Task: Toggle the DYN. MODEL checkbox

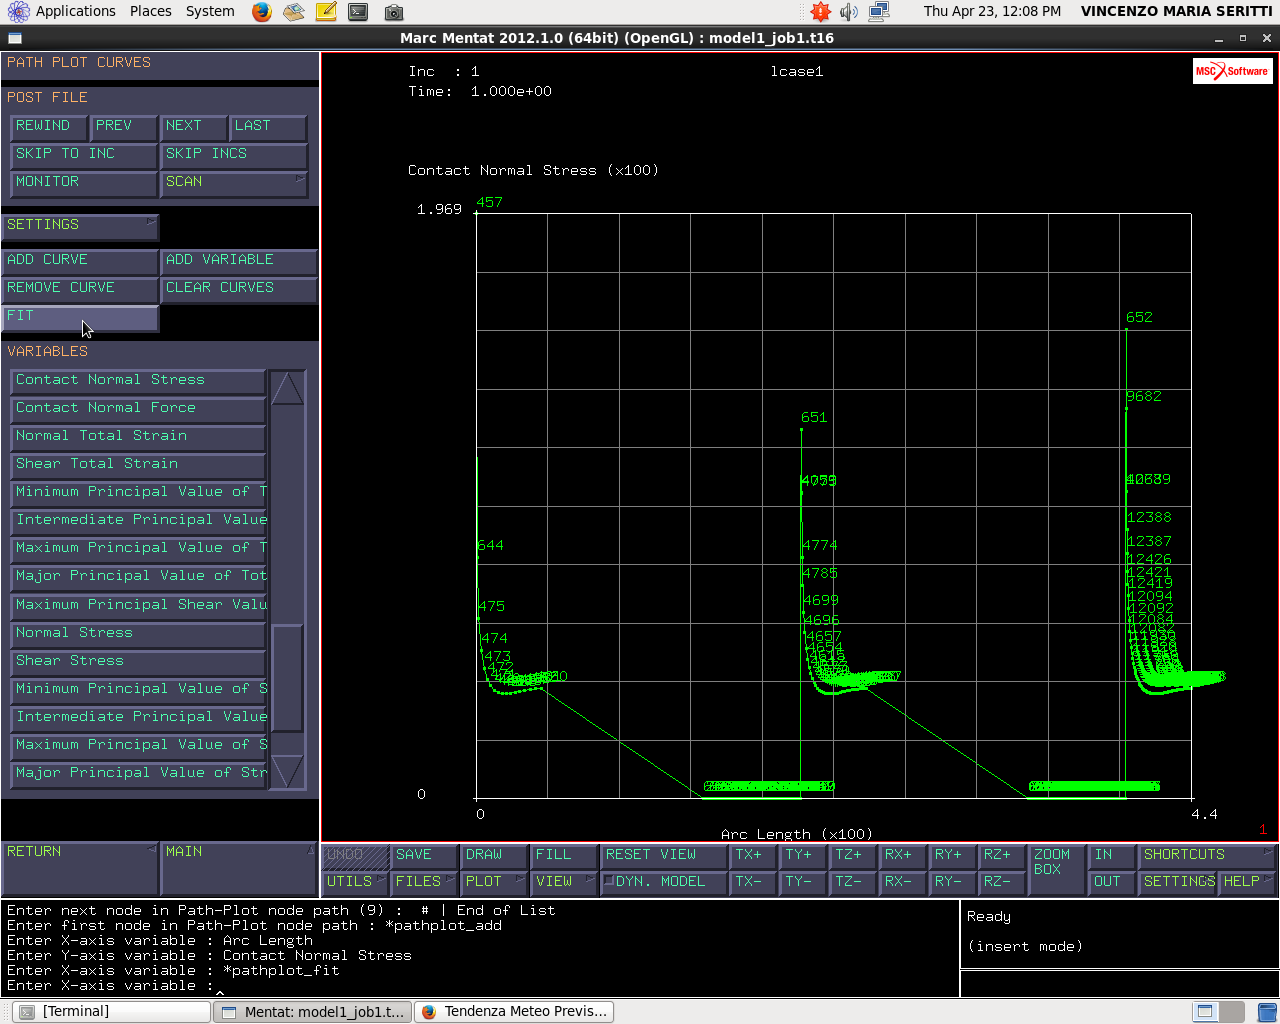Action: click(x=608, y=881)
